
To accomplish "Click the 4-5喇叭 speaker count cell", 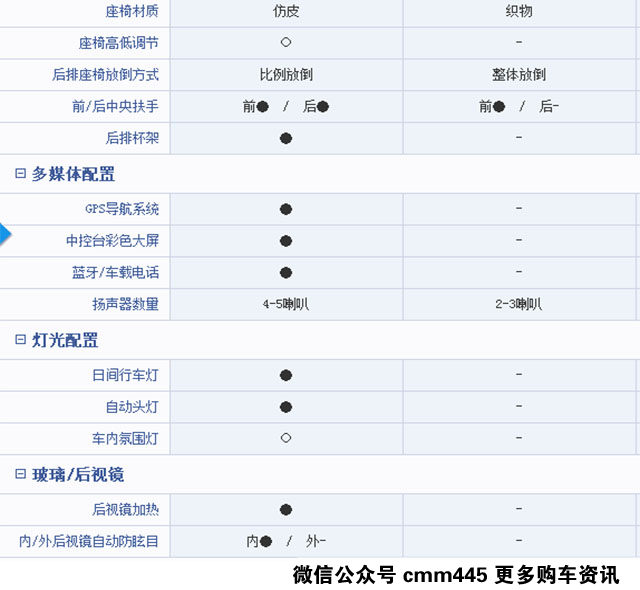I will [286, 305].
